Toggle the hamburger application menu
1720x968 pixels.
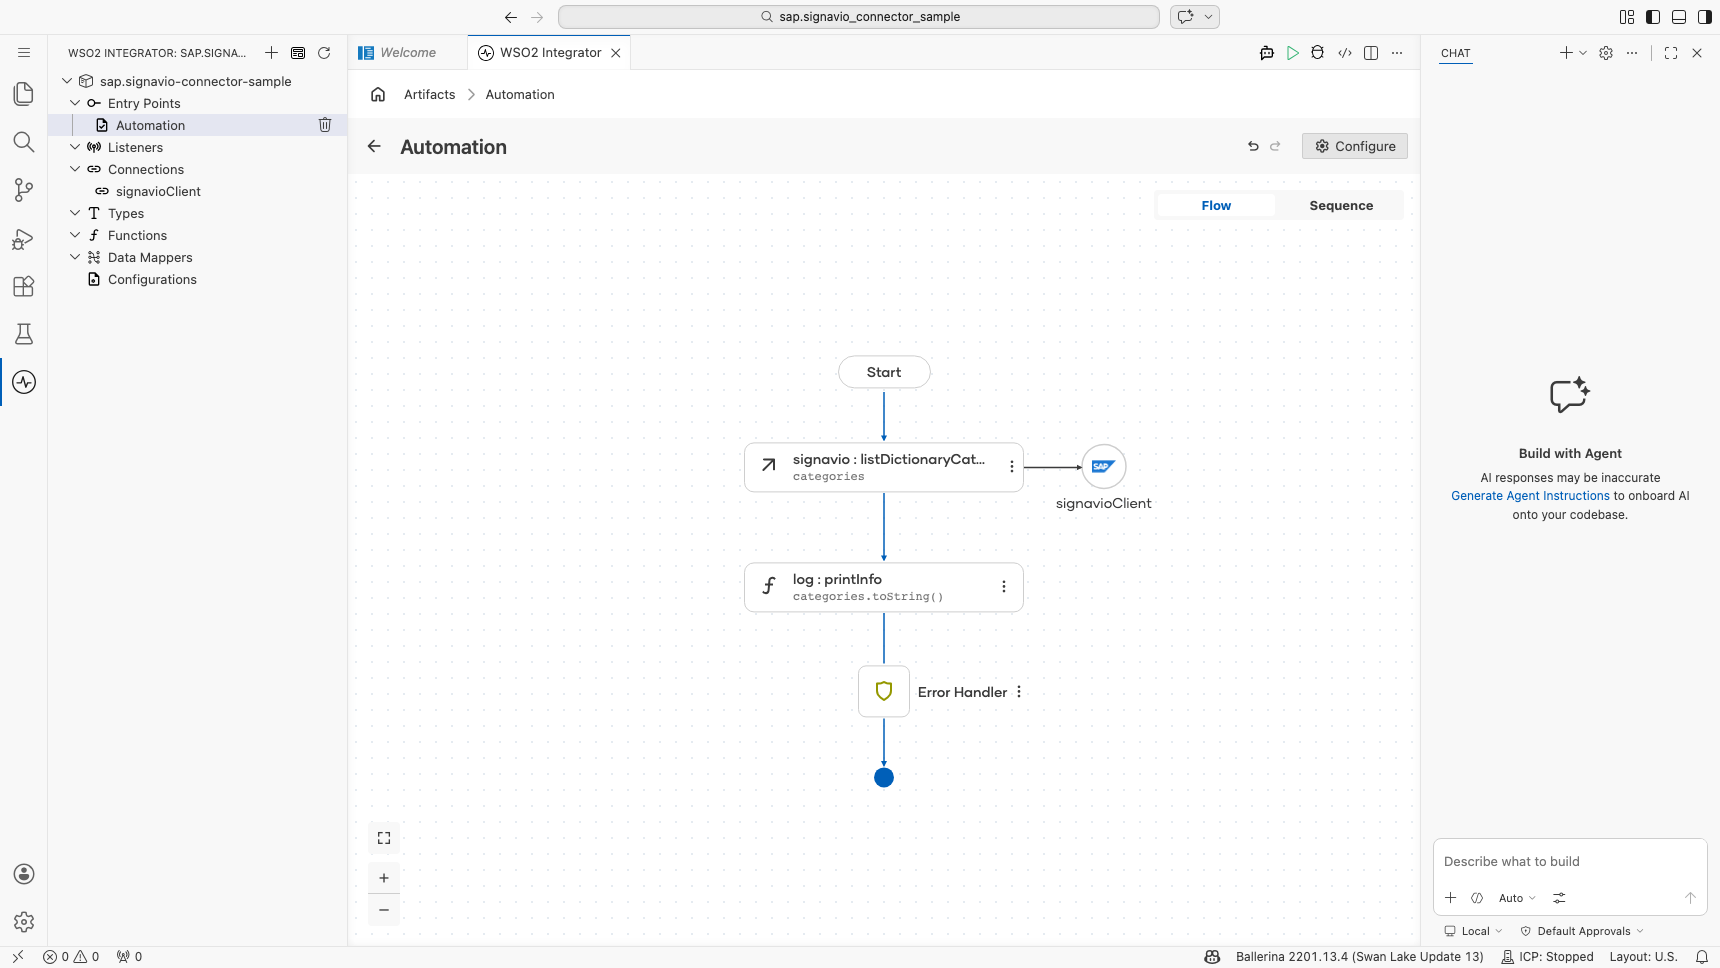click(24, 53)
